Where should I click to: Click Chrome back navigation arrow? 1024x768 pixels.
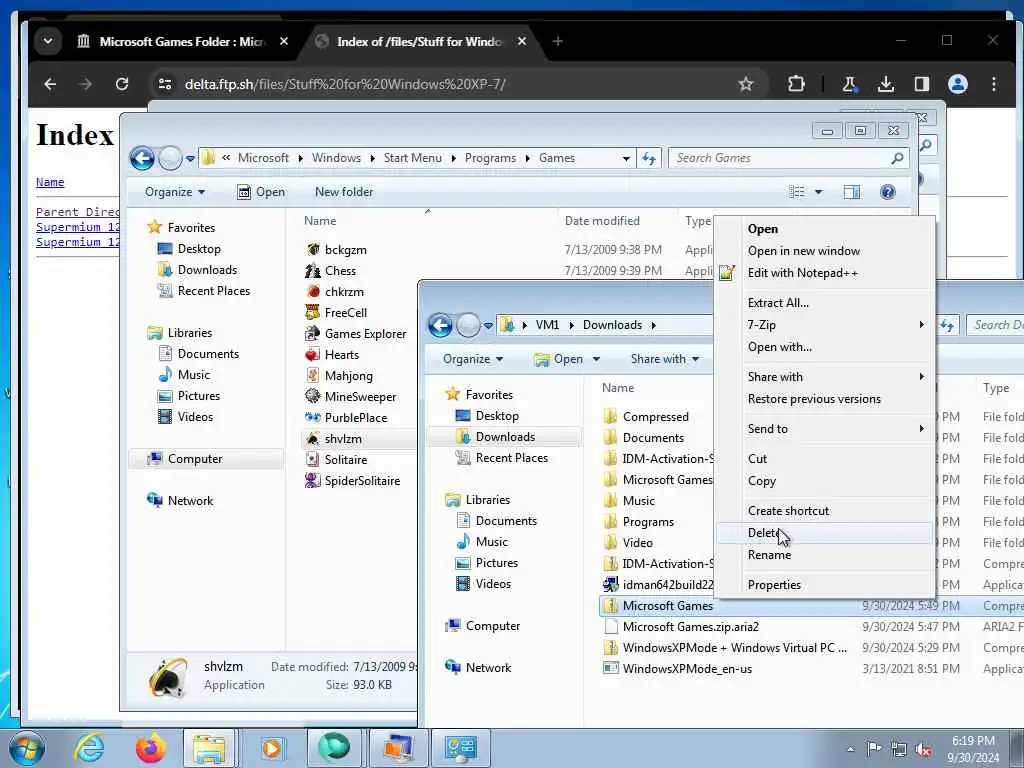pos(50,84)
